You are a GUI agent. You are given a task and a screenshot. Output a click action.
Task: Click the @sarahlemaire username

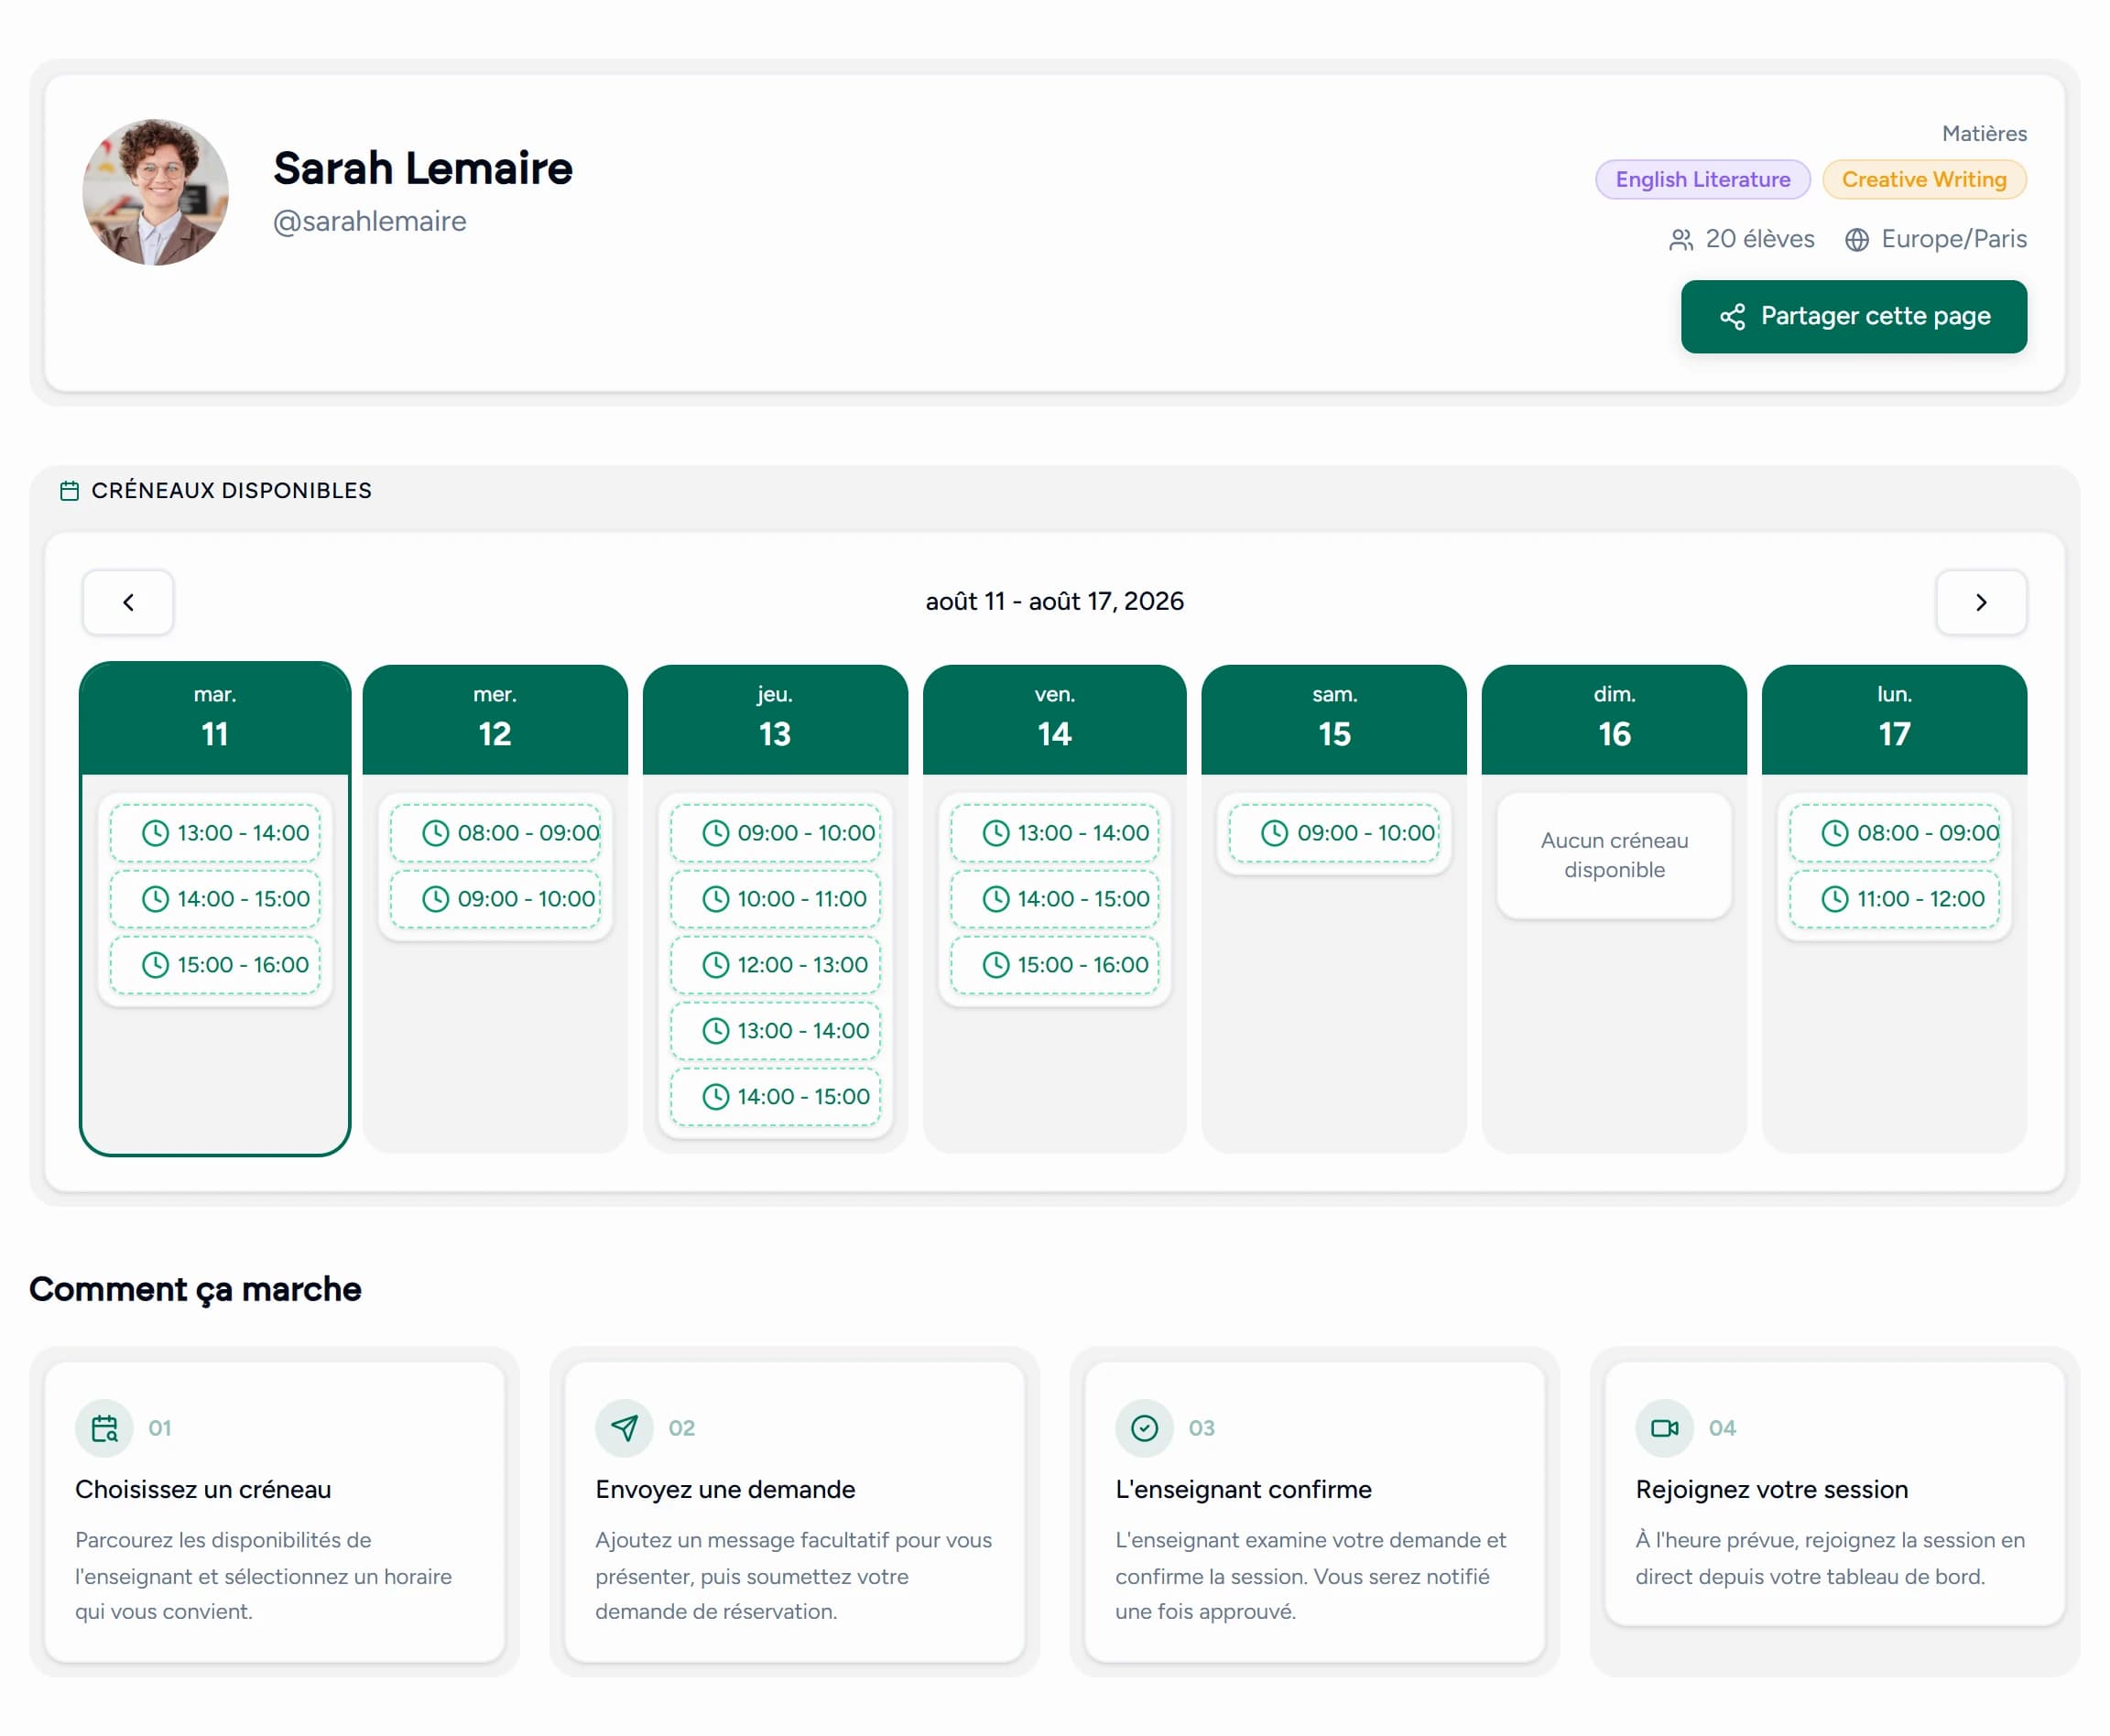point(370,221)
